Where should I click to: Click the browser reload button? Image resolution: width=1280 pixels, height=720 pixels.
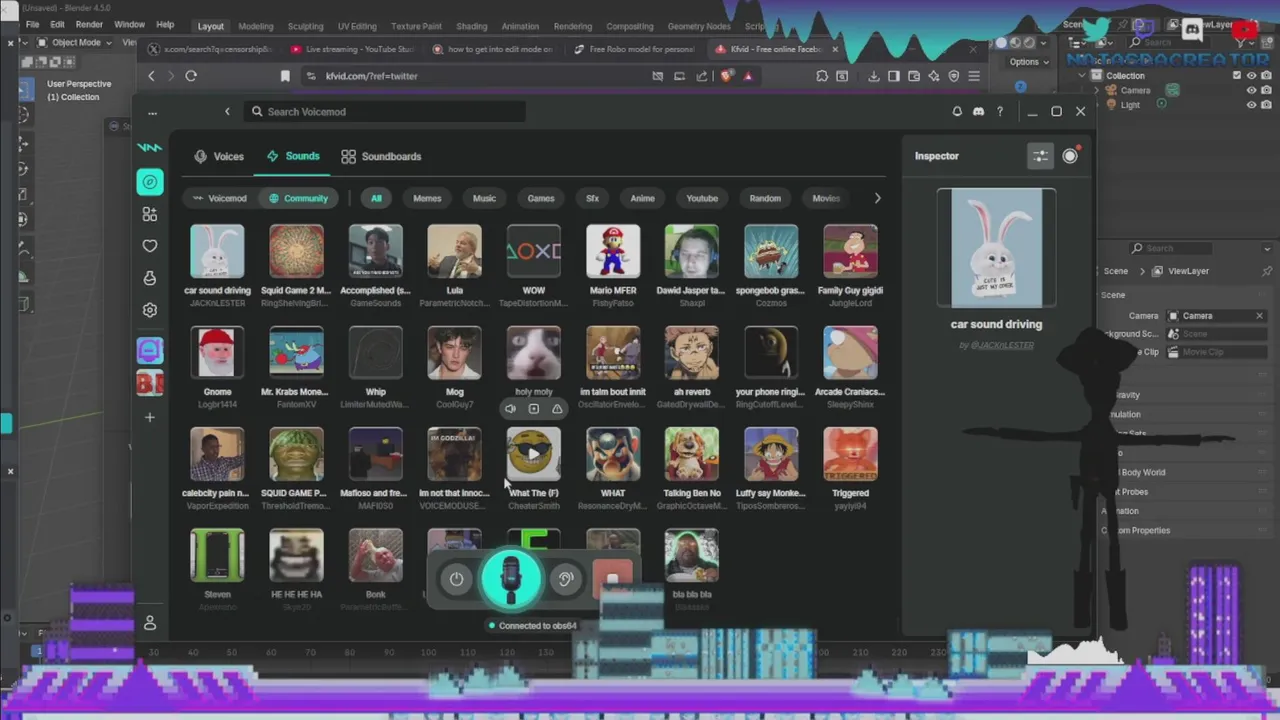coord(191,76)
